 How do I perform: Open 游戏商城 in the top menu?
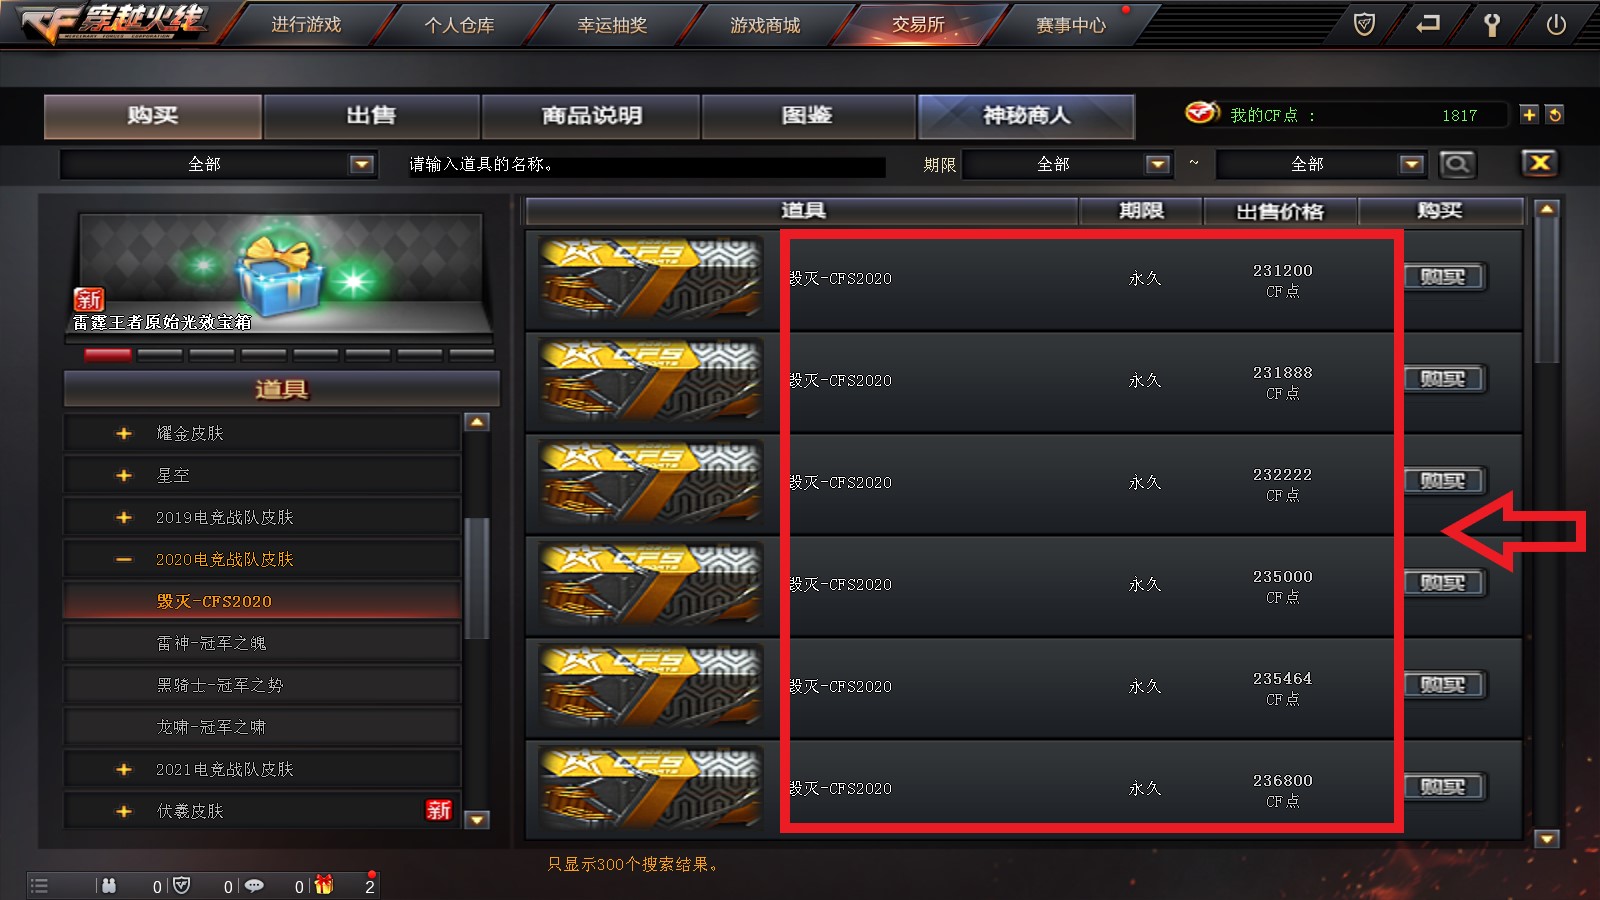click(765, 25)
